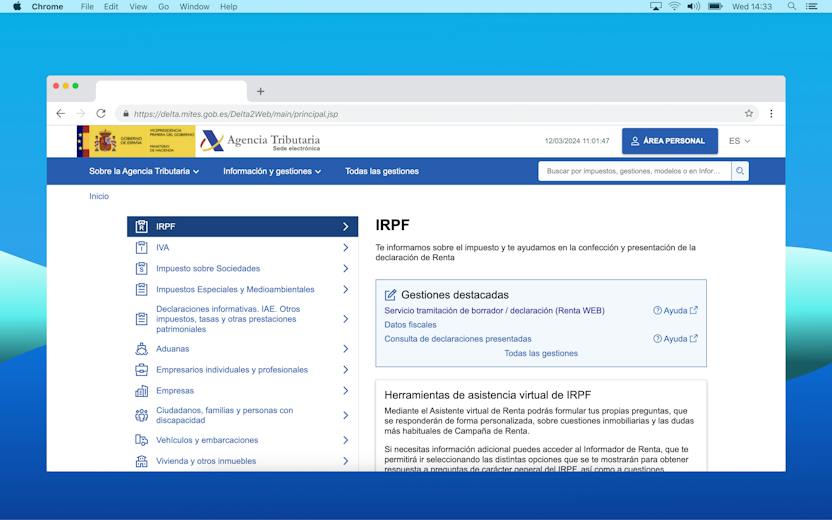Click the Empresas building chart icon

tap(141, 391)
